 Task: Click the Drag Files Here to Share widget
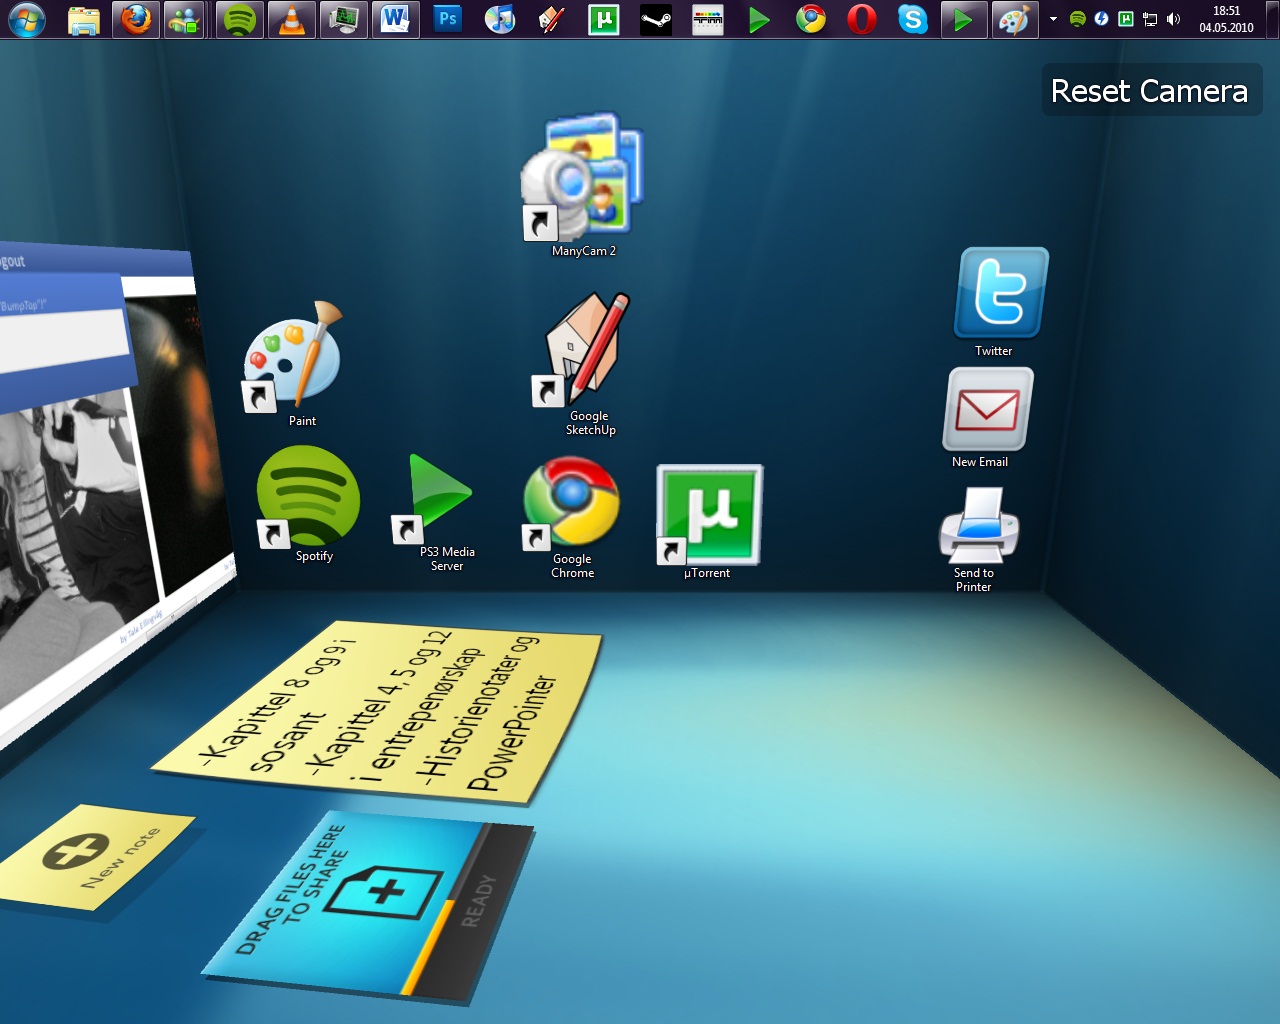tap(368, 907)
